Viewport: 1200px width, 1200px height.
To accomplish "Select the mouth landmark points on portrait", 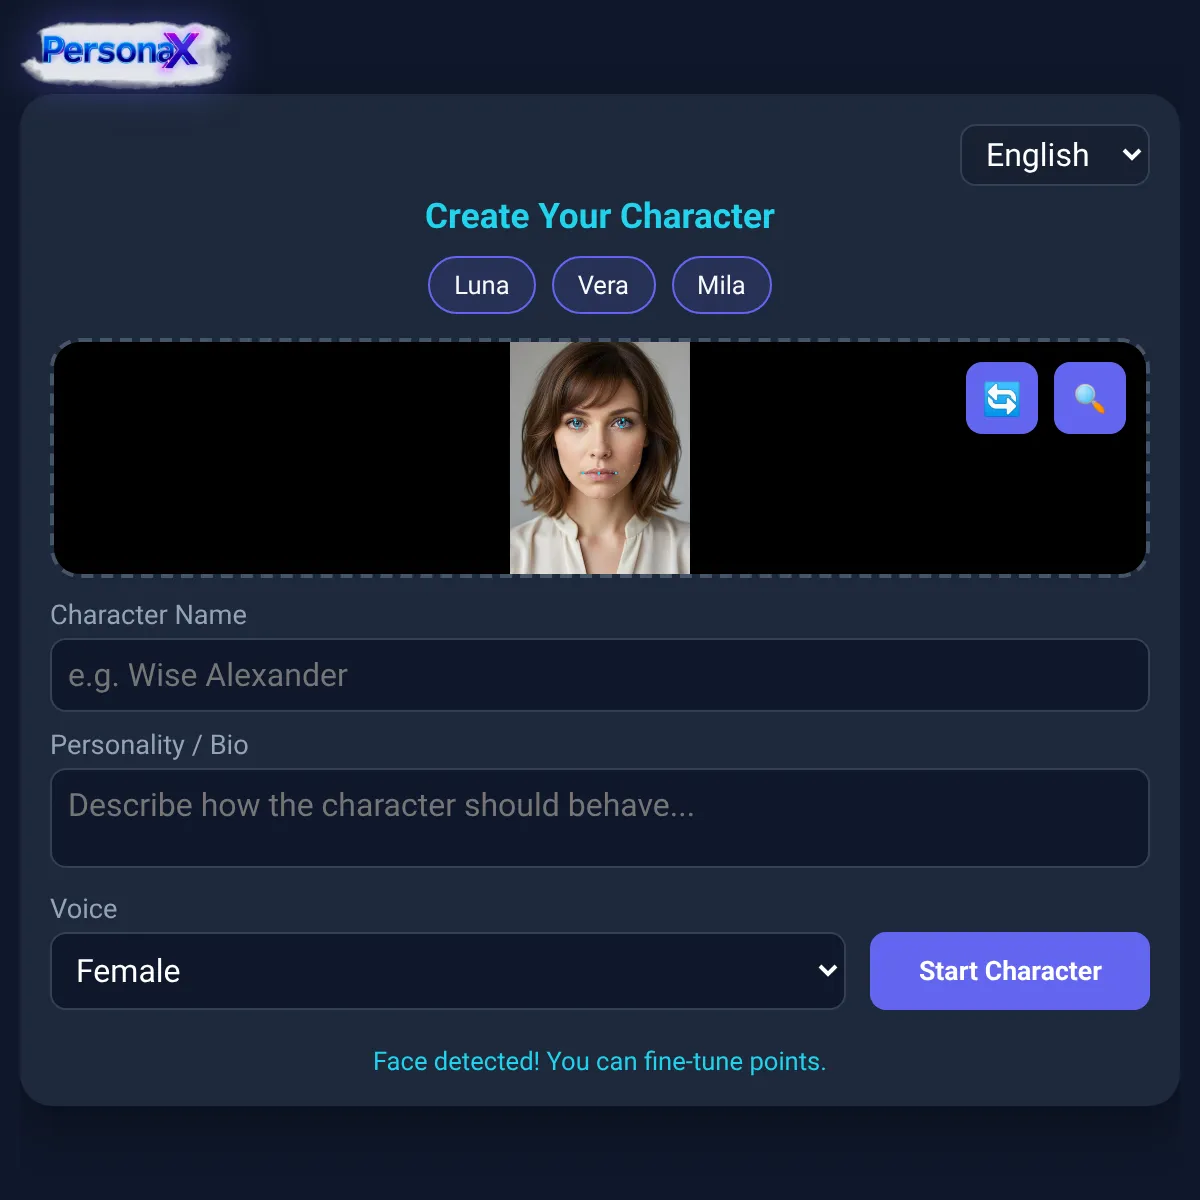I will click(x=599, y=473).
